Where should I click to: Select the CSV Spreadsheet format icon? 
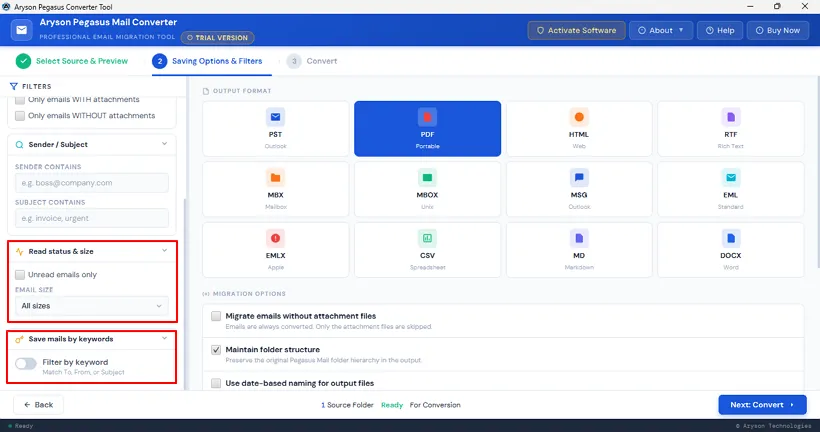pyautogui.click(x=427, y=238)
